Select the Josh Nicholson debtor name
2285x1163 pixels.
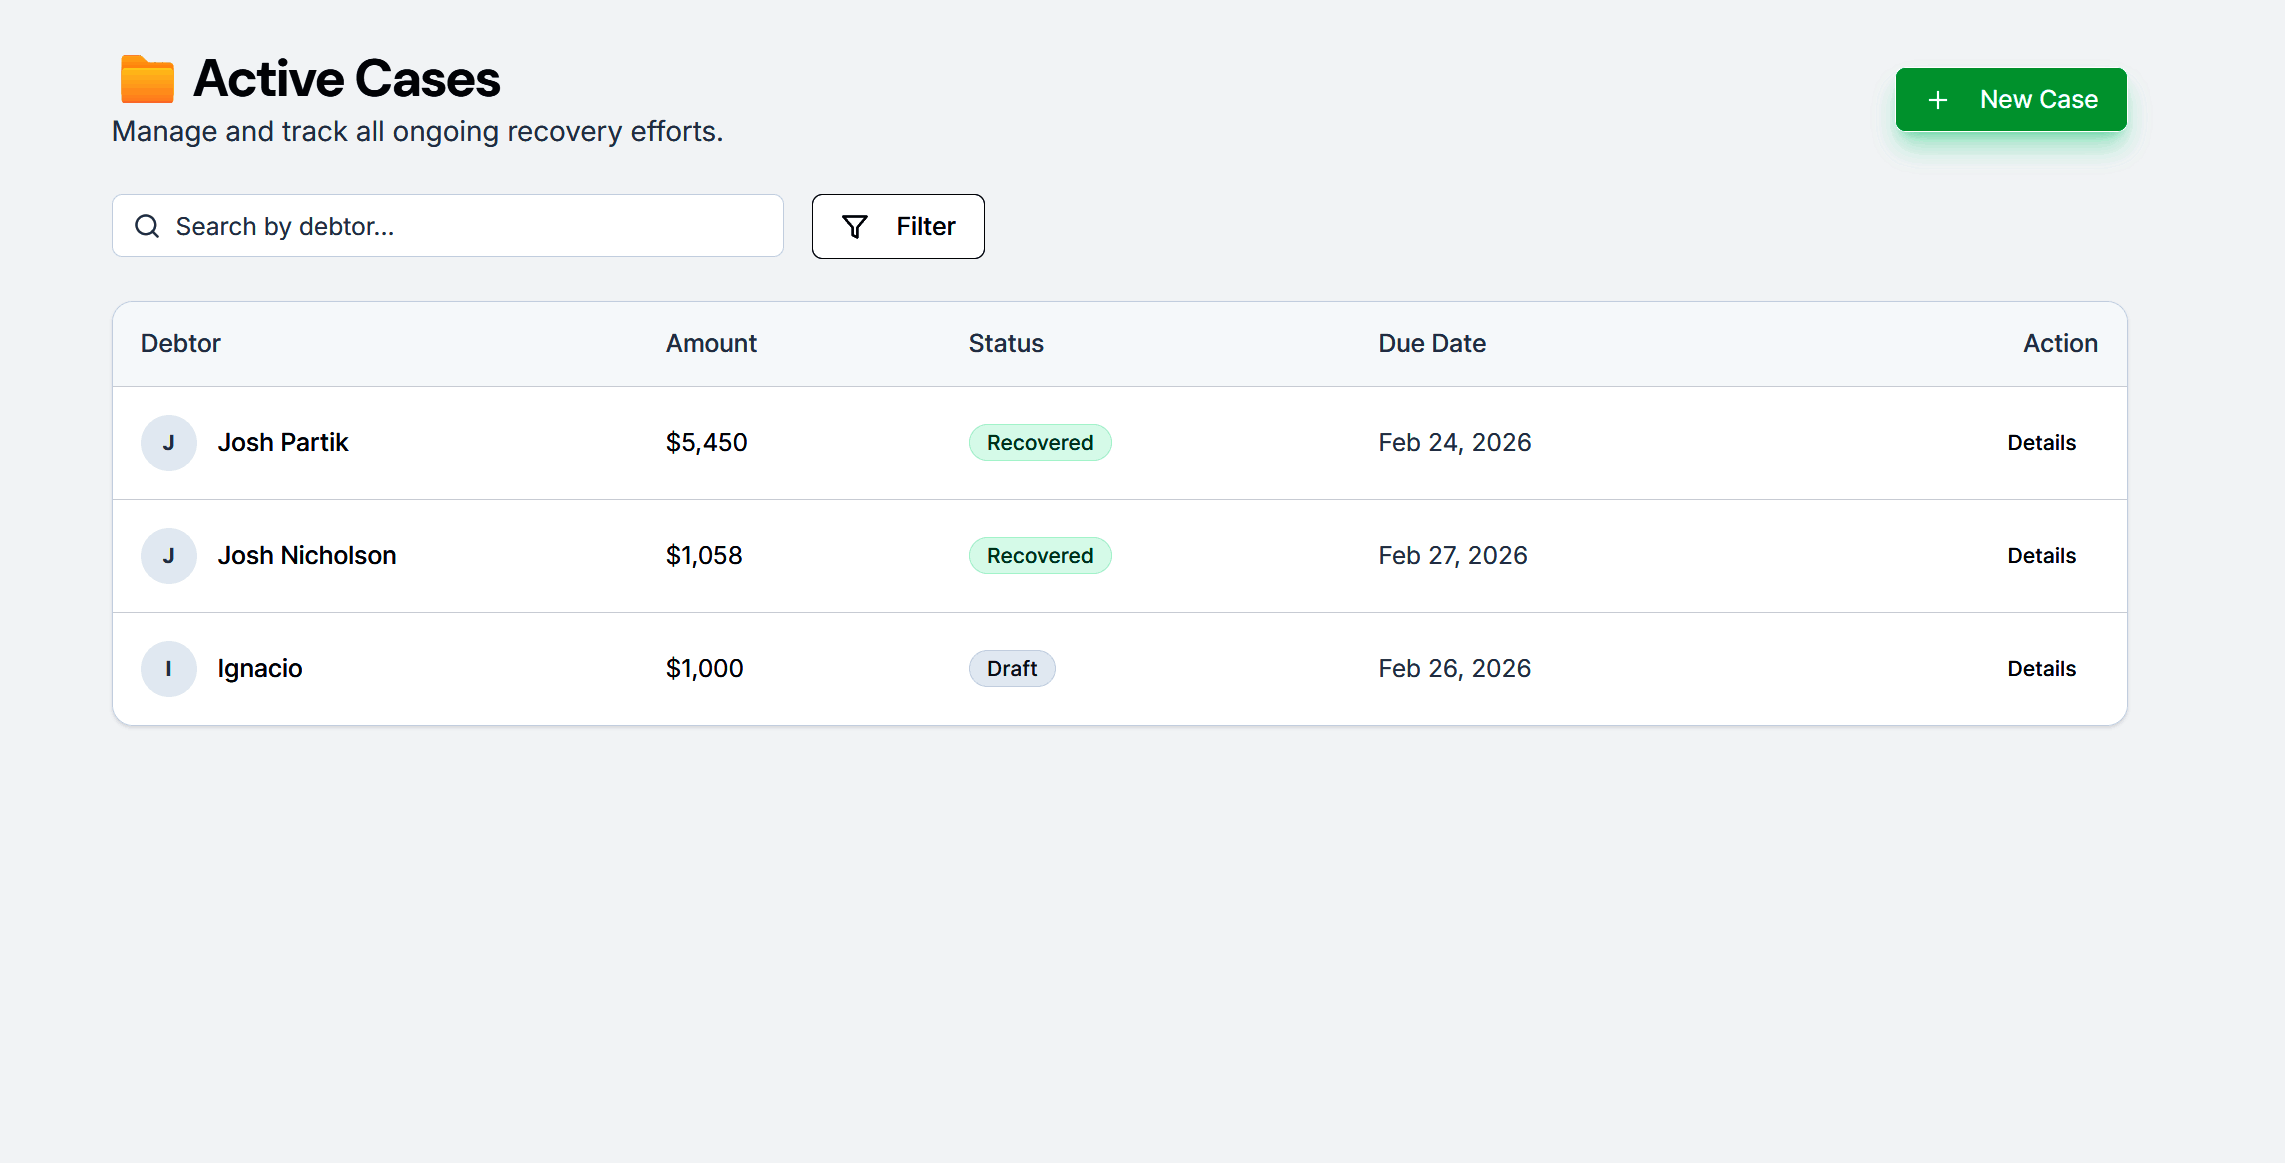(307, 556)
